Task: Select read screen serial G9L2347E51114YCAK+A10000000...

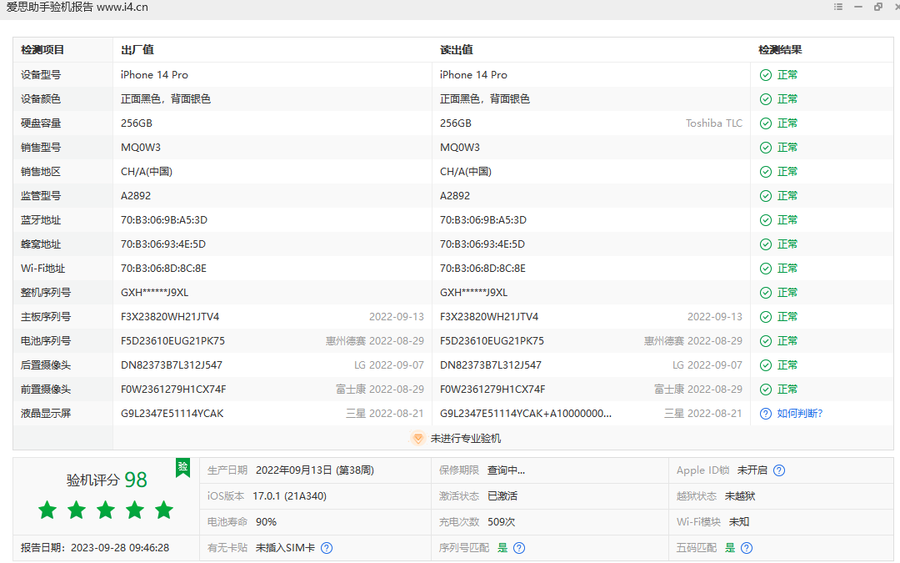Action: (x=526, y=413)
